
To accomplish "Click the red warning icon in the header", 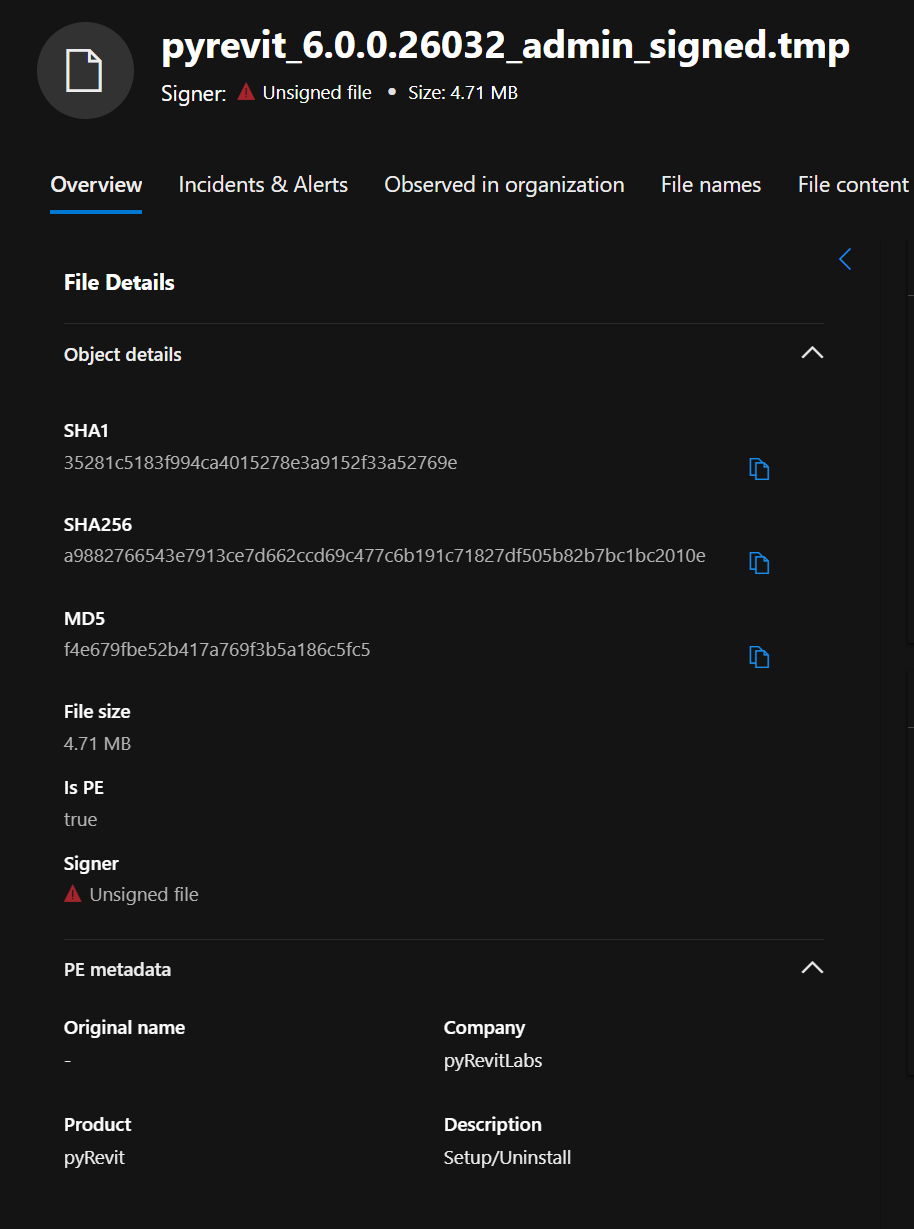I will (246, 93).
